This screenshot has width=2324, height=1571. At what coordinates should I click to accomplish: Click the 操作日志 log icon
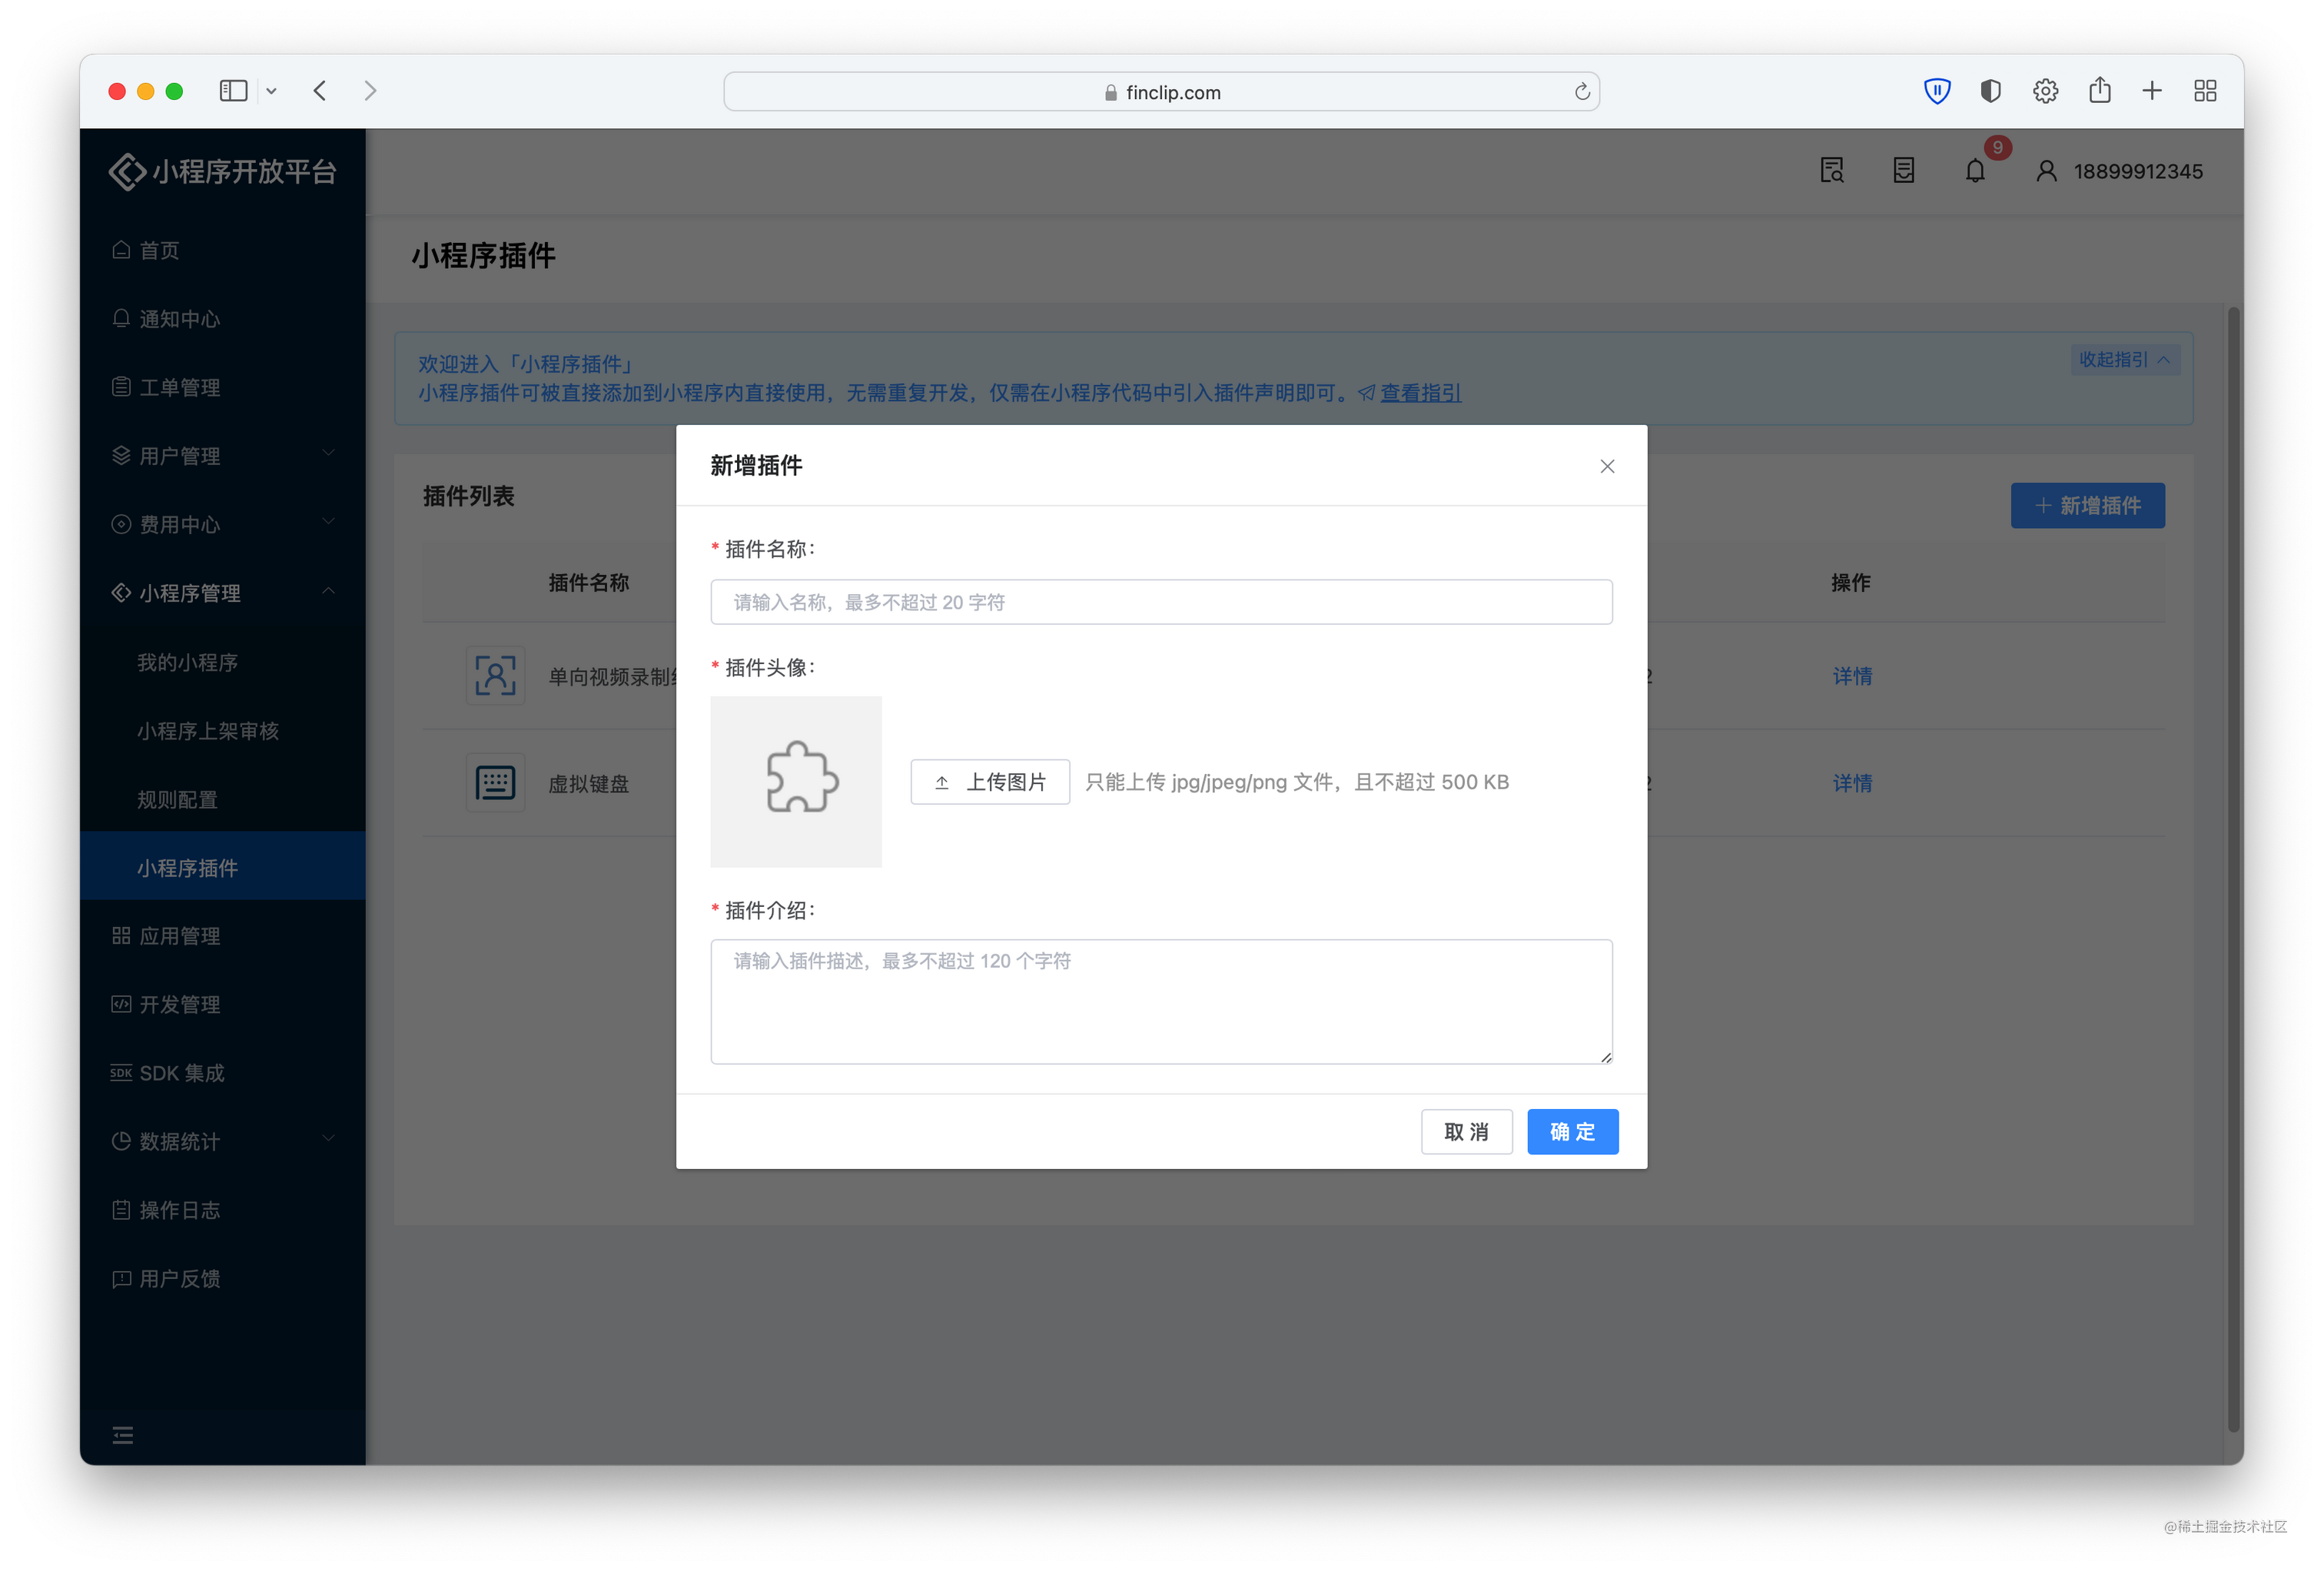[121, 1210]
